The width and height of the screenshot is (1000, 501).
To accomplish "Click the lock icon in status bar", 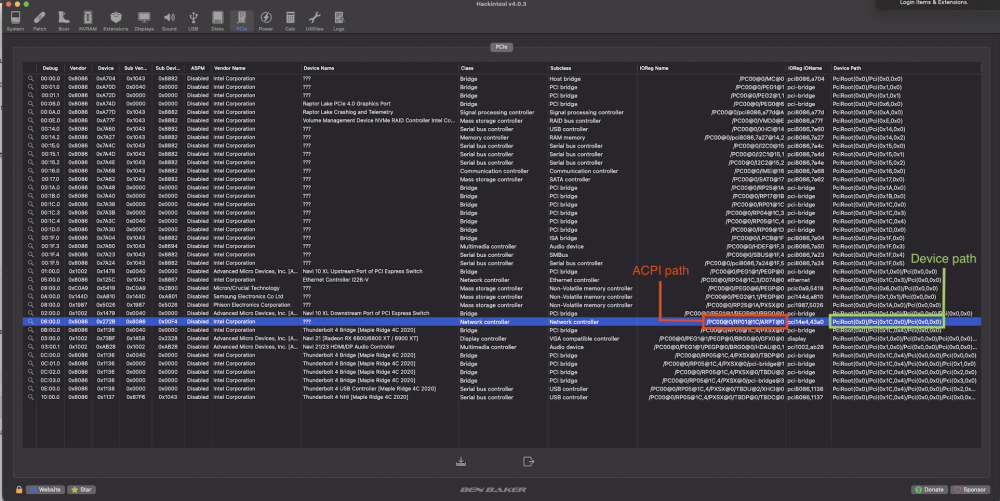I will tap(18, 490).
